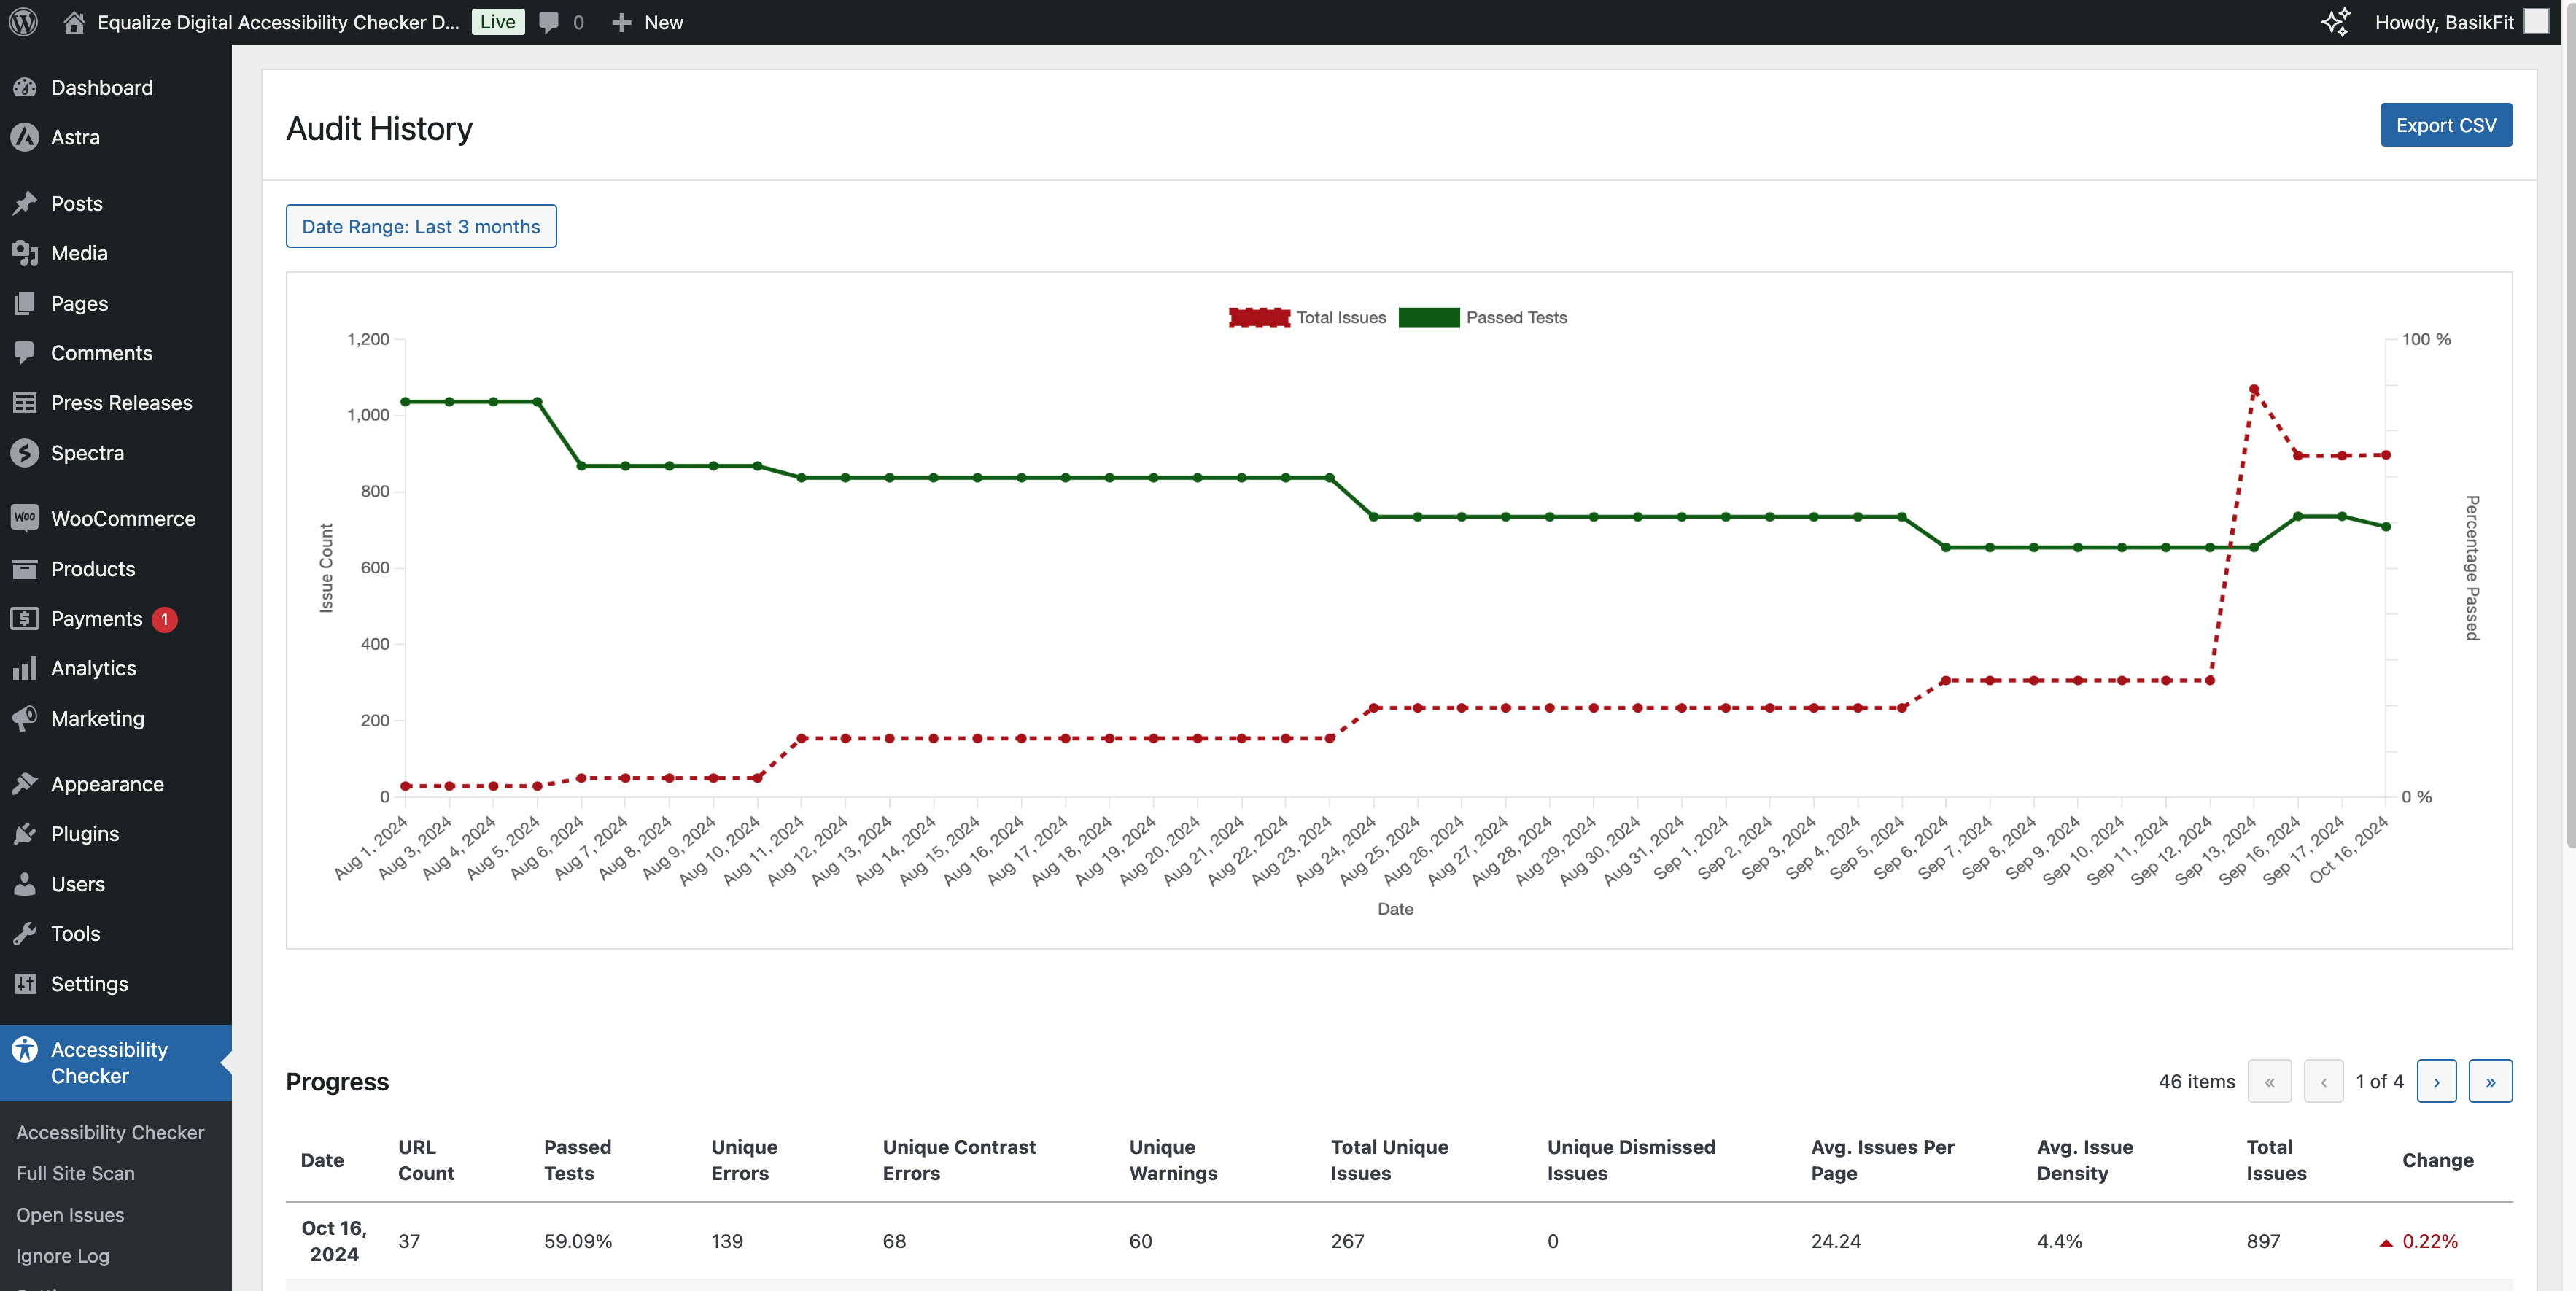The width and height of the screenshot is (2576, 1291).
Task: Click the Live status badge
Action: click(497, 22)
